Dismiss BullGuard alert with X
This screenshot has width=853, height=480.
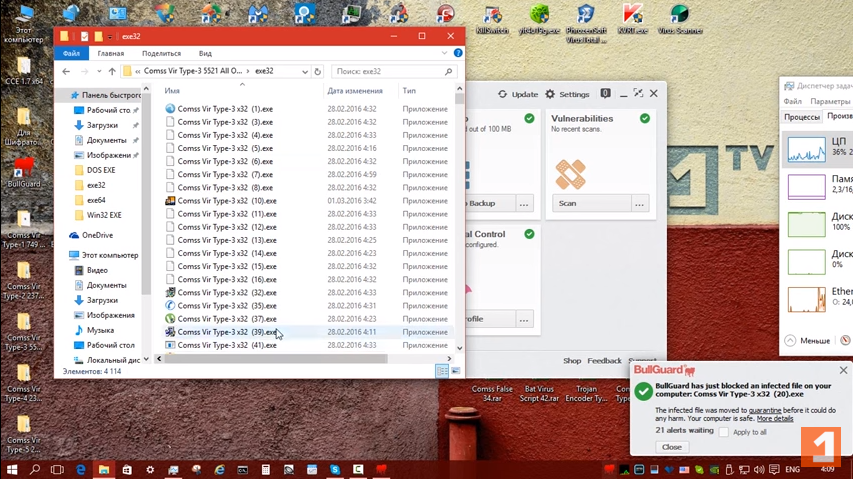tap(843, 370)
